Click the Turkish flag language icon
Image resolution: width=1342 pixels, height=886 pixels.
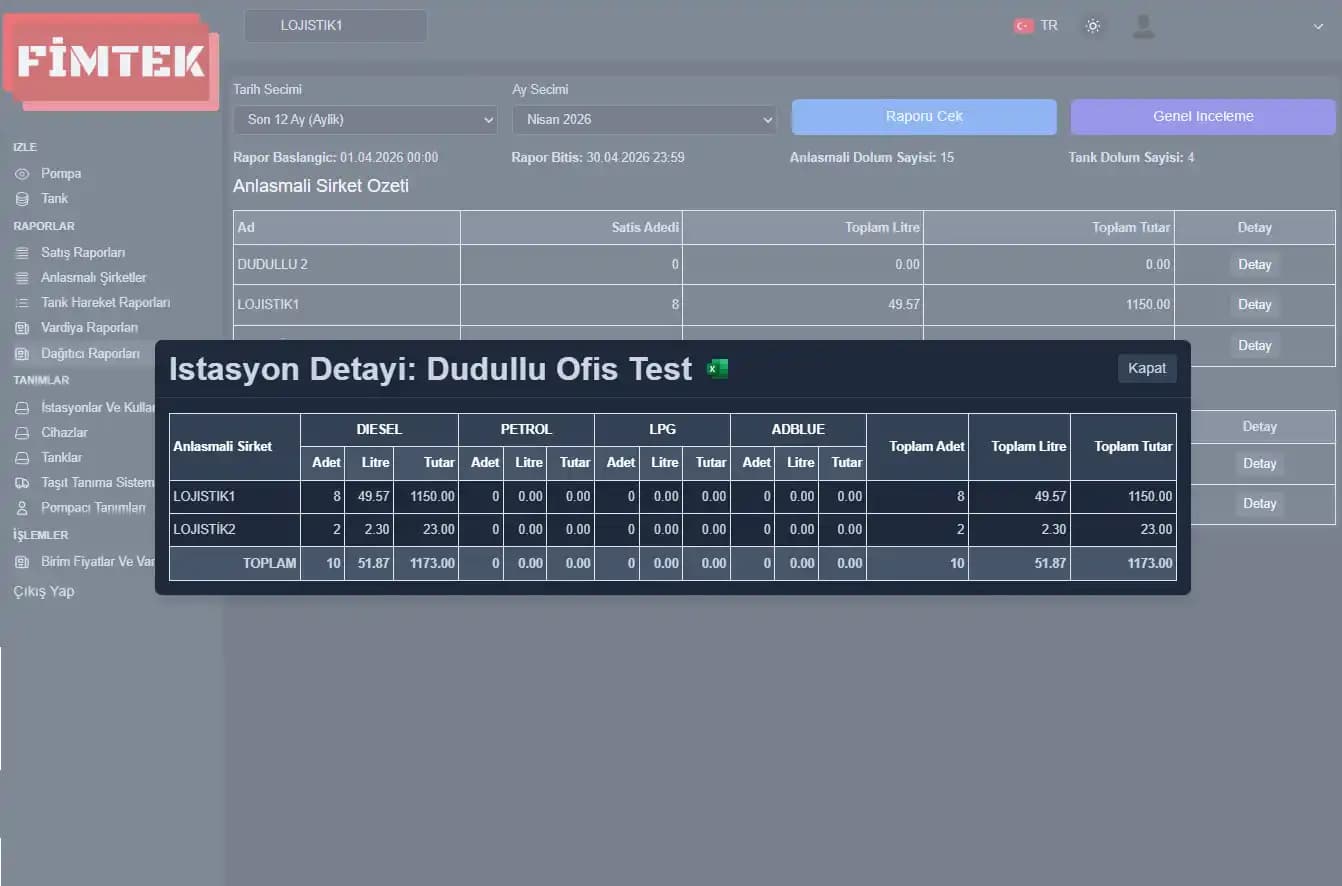(x=1023, y=26)
